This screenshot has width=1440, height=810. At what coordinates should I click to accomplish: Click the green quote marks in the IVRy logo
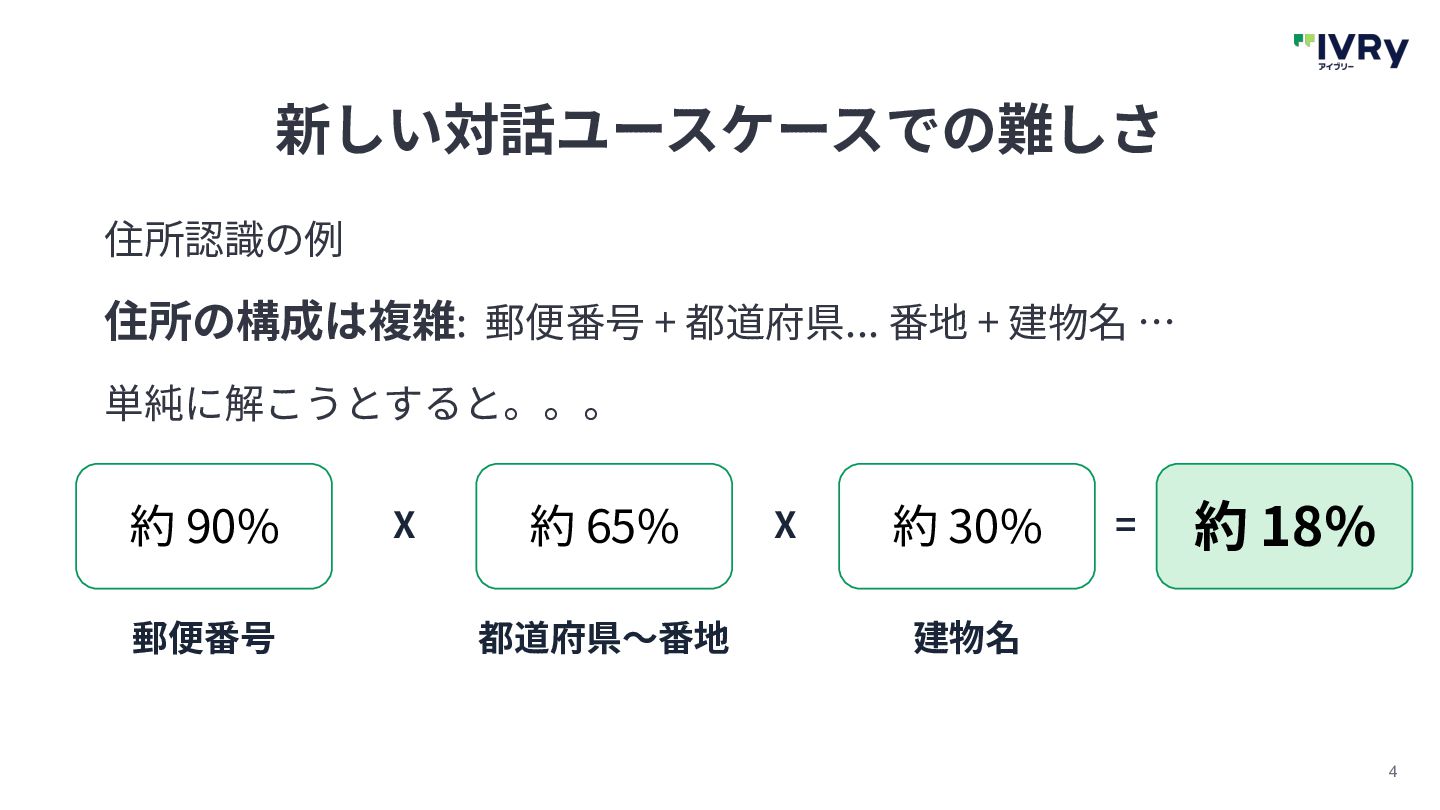coord(1303,41)
